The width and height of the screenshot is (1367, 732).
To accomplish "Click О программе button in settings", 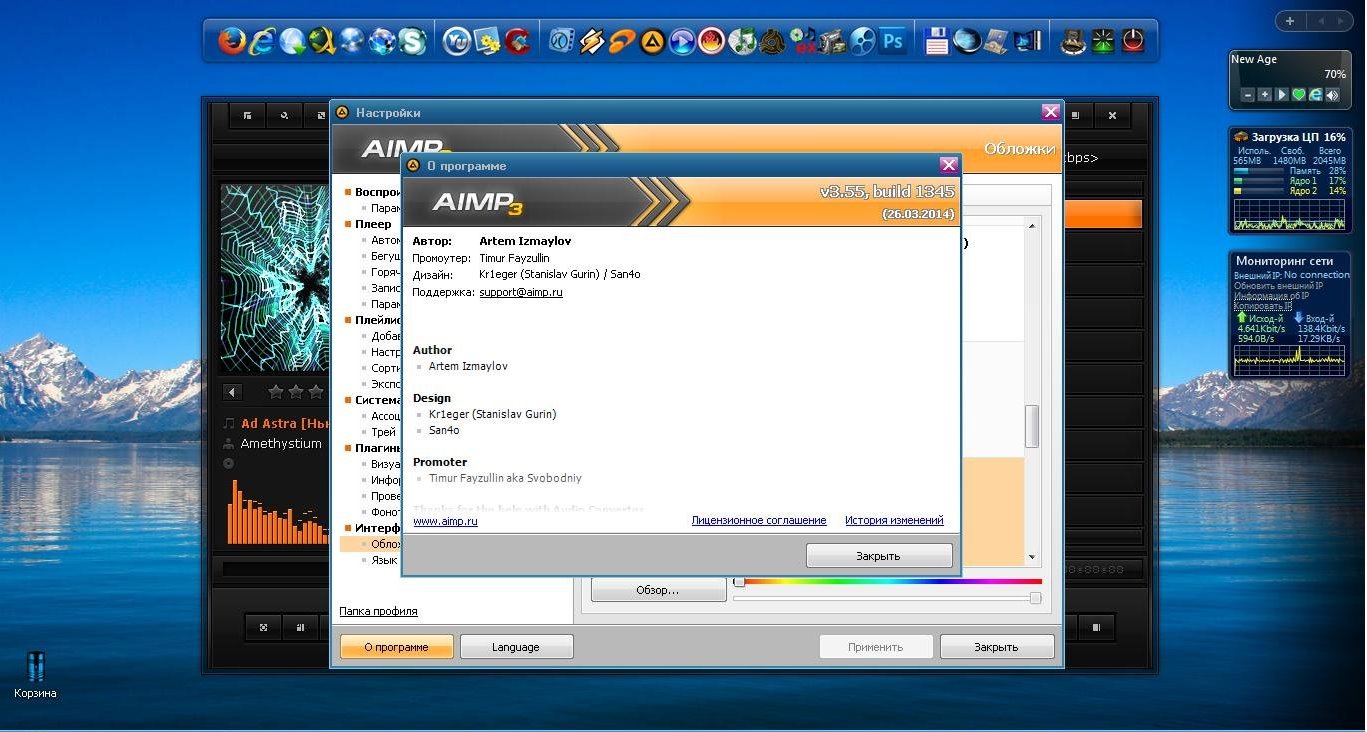I will (397, 647).
